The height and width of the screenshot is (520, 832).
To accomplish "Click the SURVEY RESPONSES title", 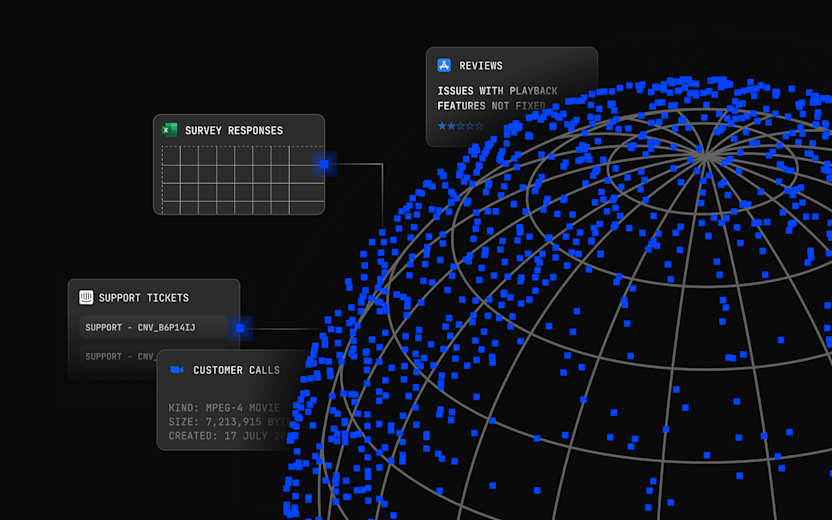I will 234,131.
